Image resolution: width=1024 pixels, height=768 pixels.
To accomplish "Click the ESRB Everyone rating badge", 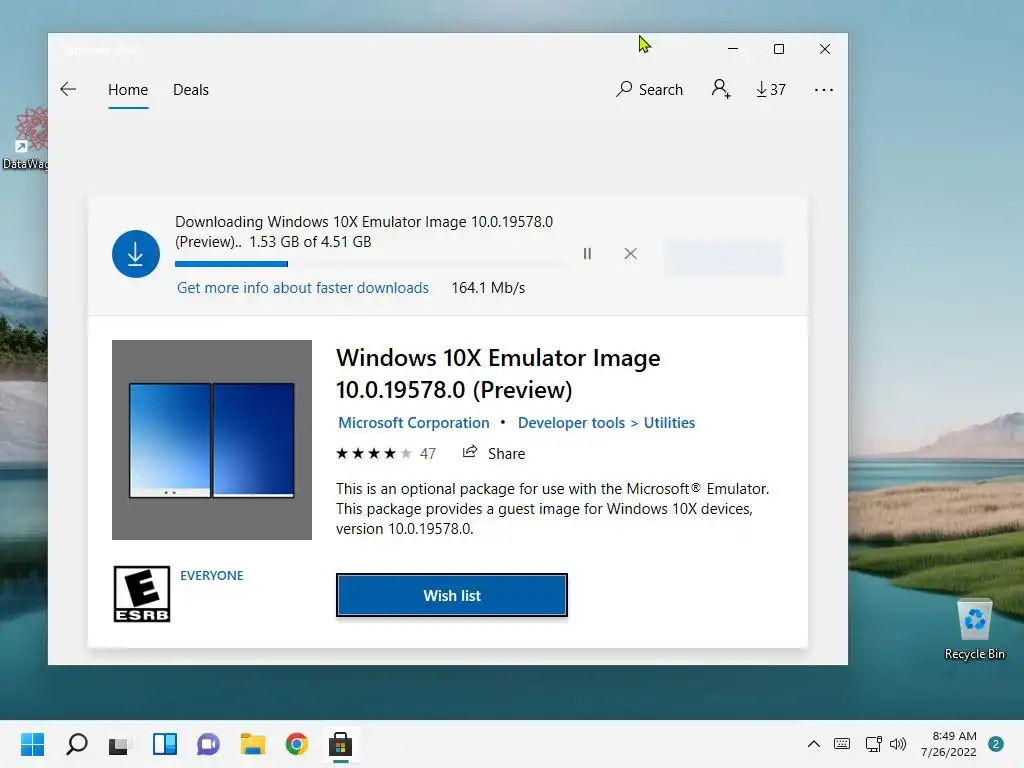I will tap(142, 594).
